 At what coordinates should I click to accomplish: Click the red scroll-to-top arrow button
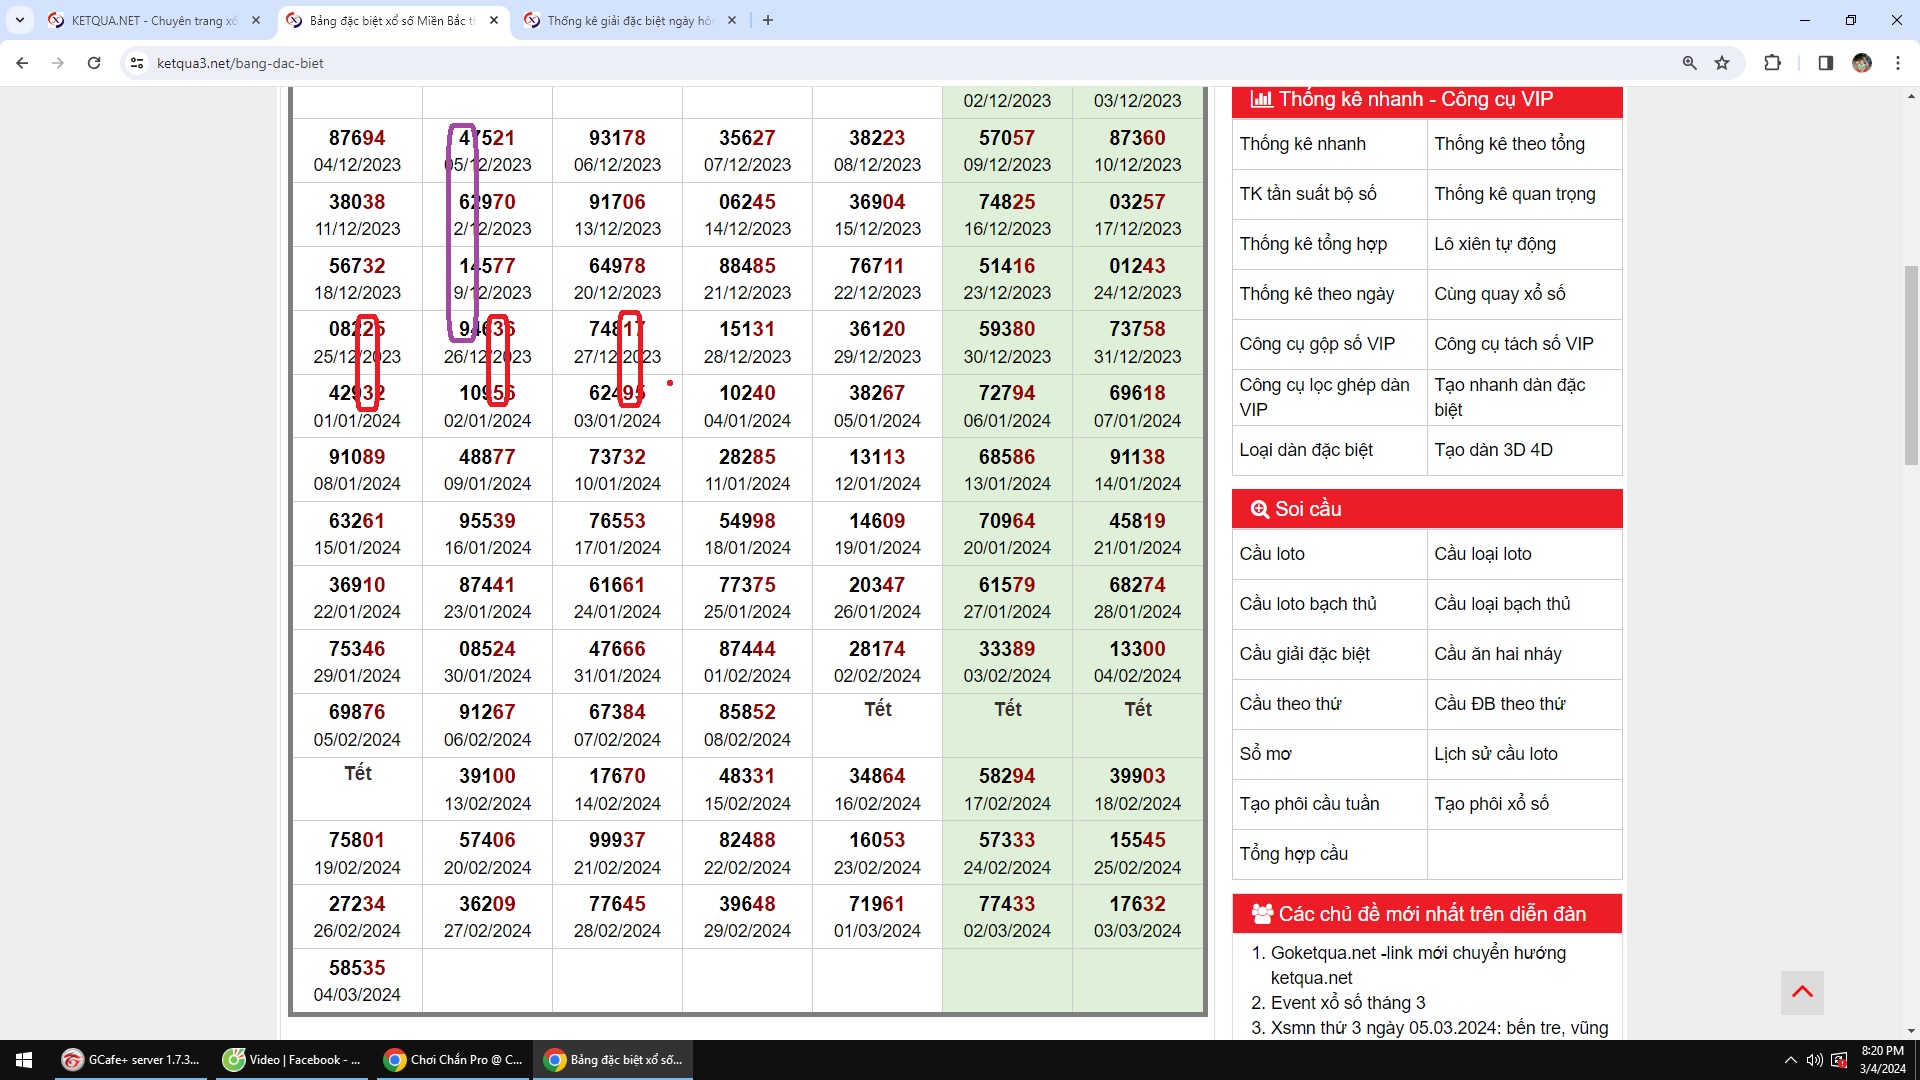coord(1802,992)
